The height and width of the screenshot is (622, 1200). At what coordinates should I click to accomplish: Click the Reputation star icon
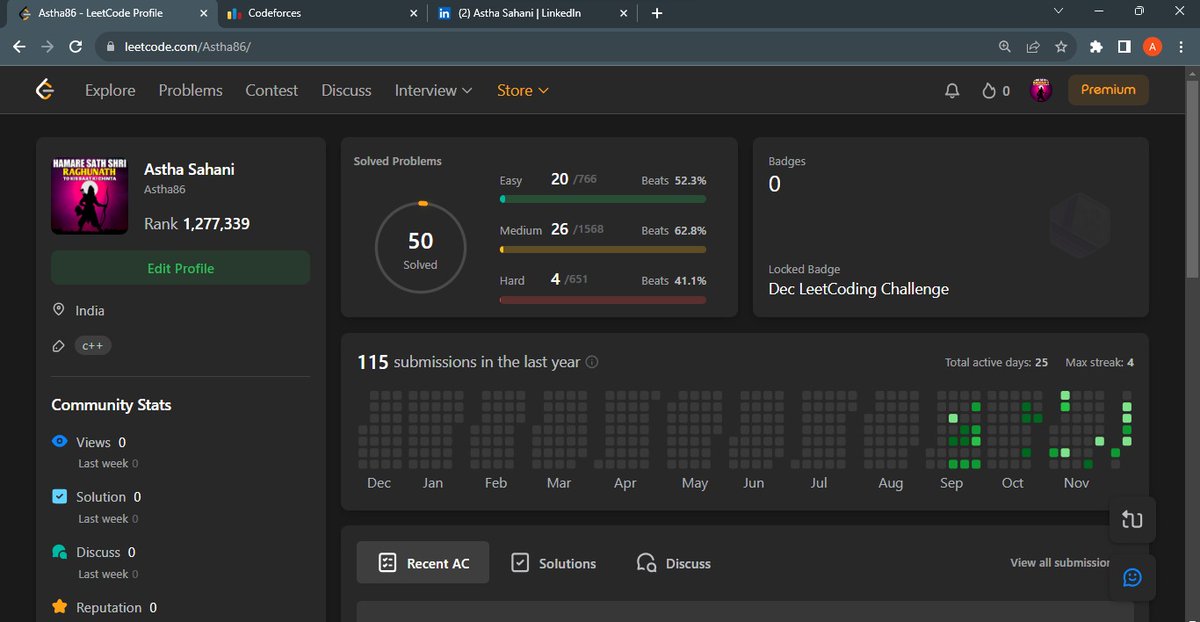pos(59,607)
